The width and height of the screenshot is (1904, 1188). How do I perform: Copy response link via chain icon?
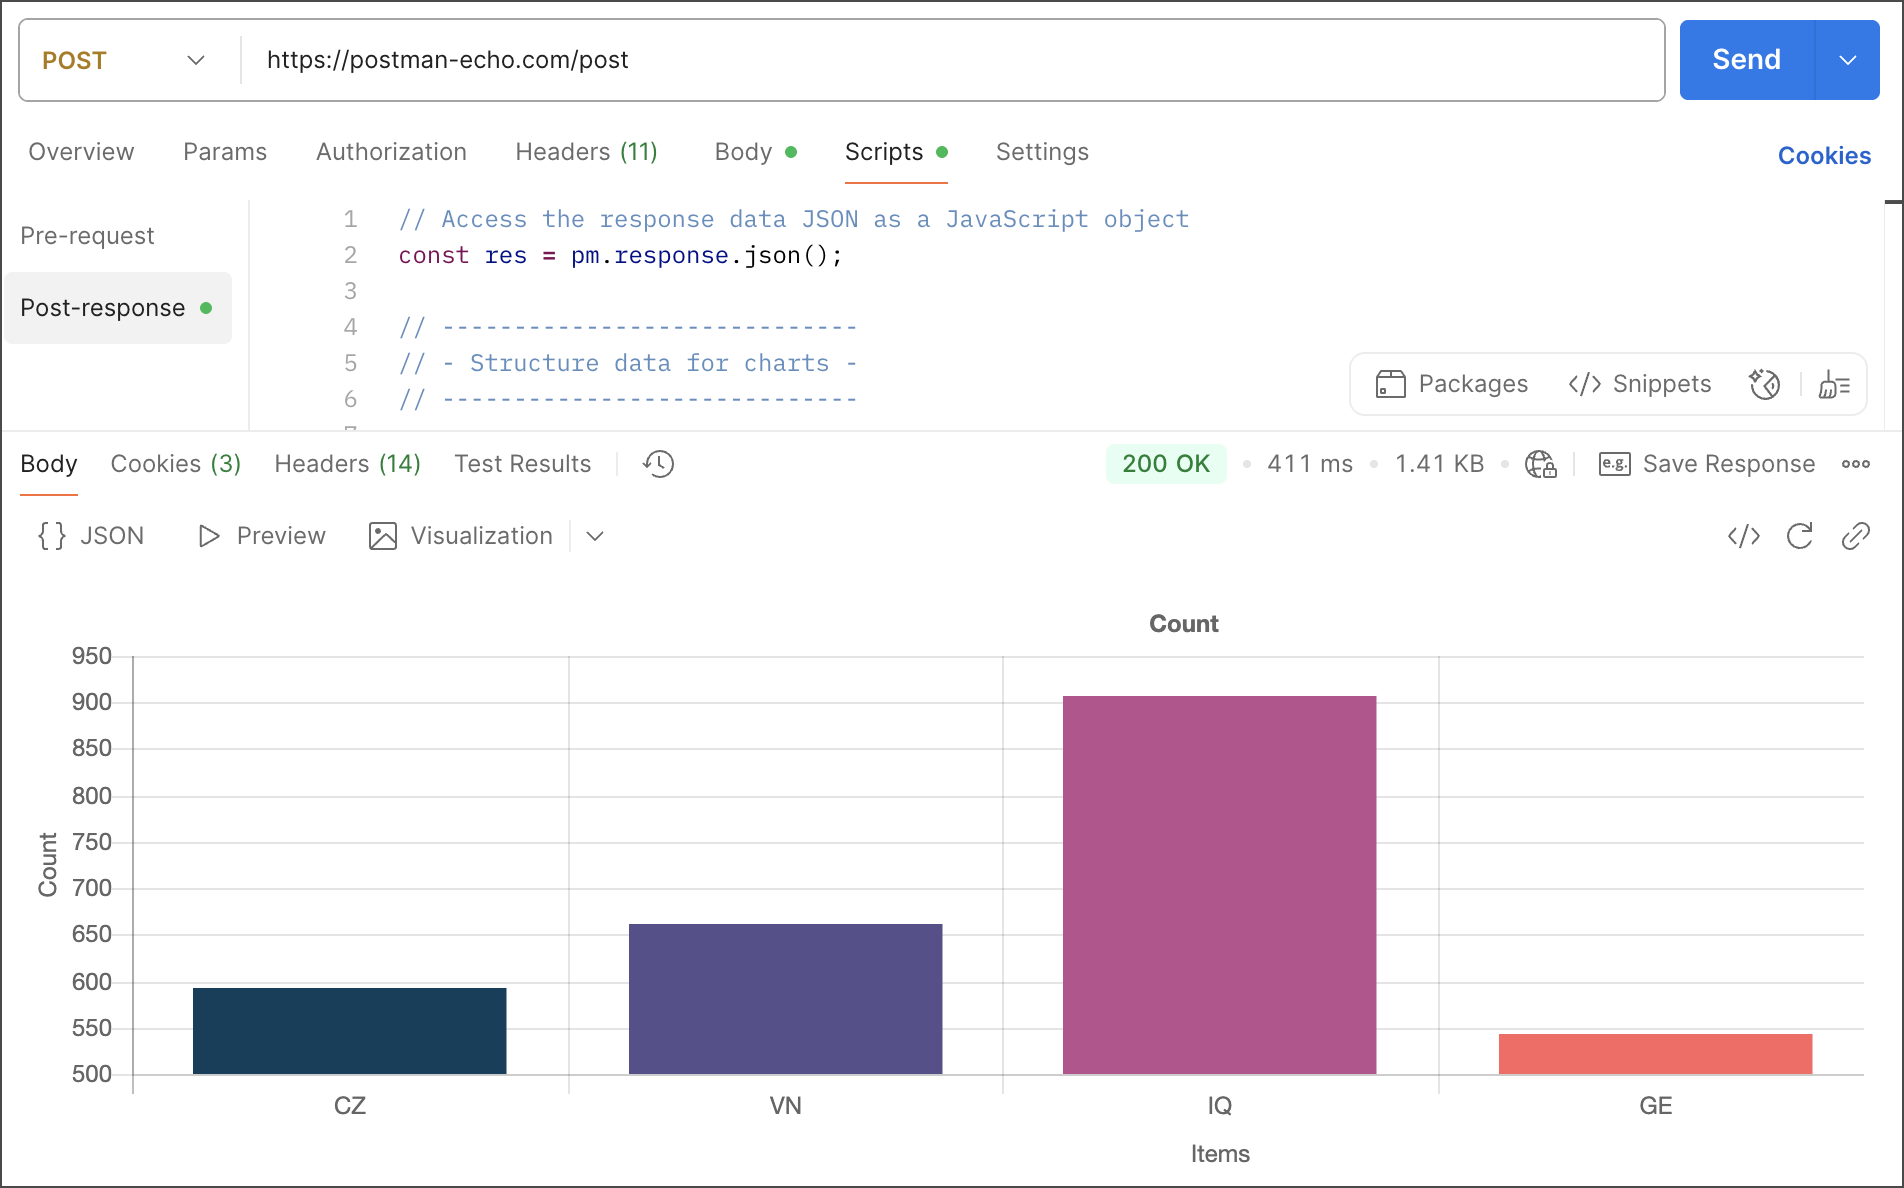[x=1855, y=536]
